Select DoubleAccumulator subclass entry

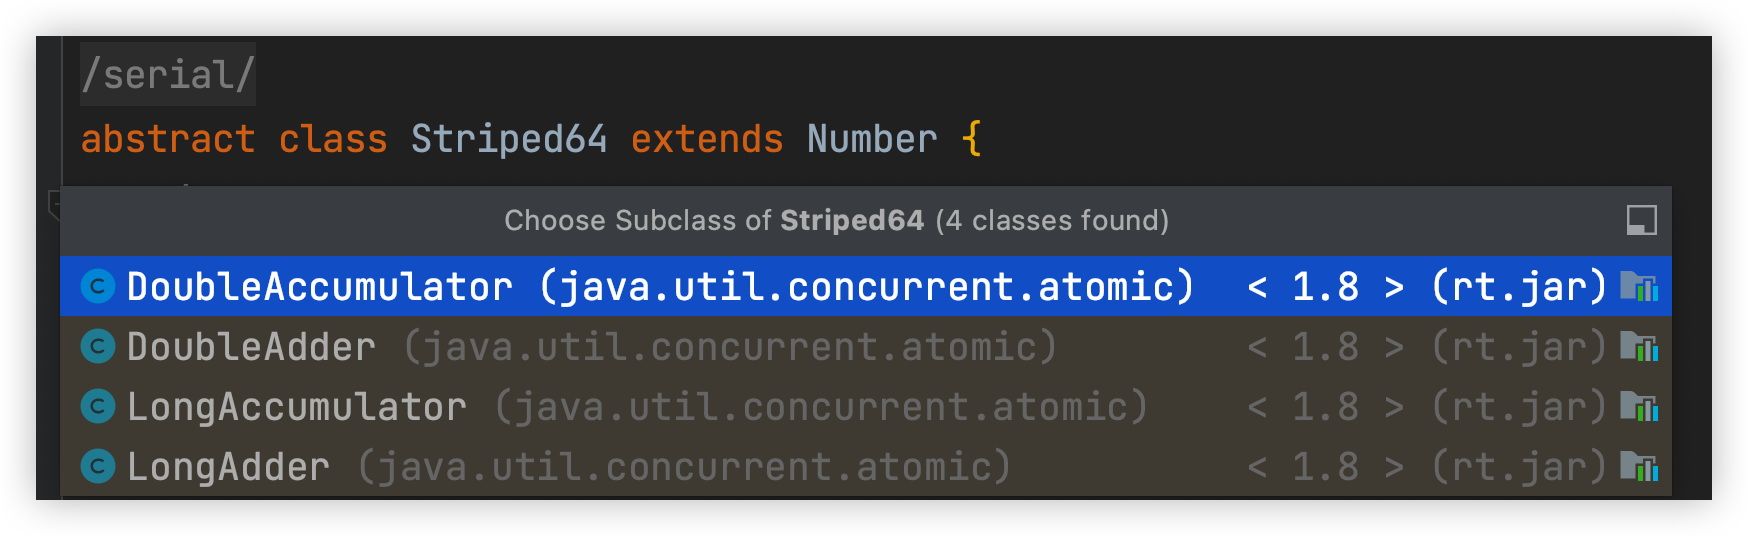[866, 287]
